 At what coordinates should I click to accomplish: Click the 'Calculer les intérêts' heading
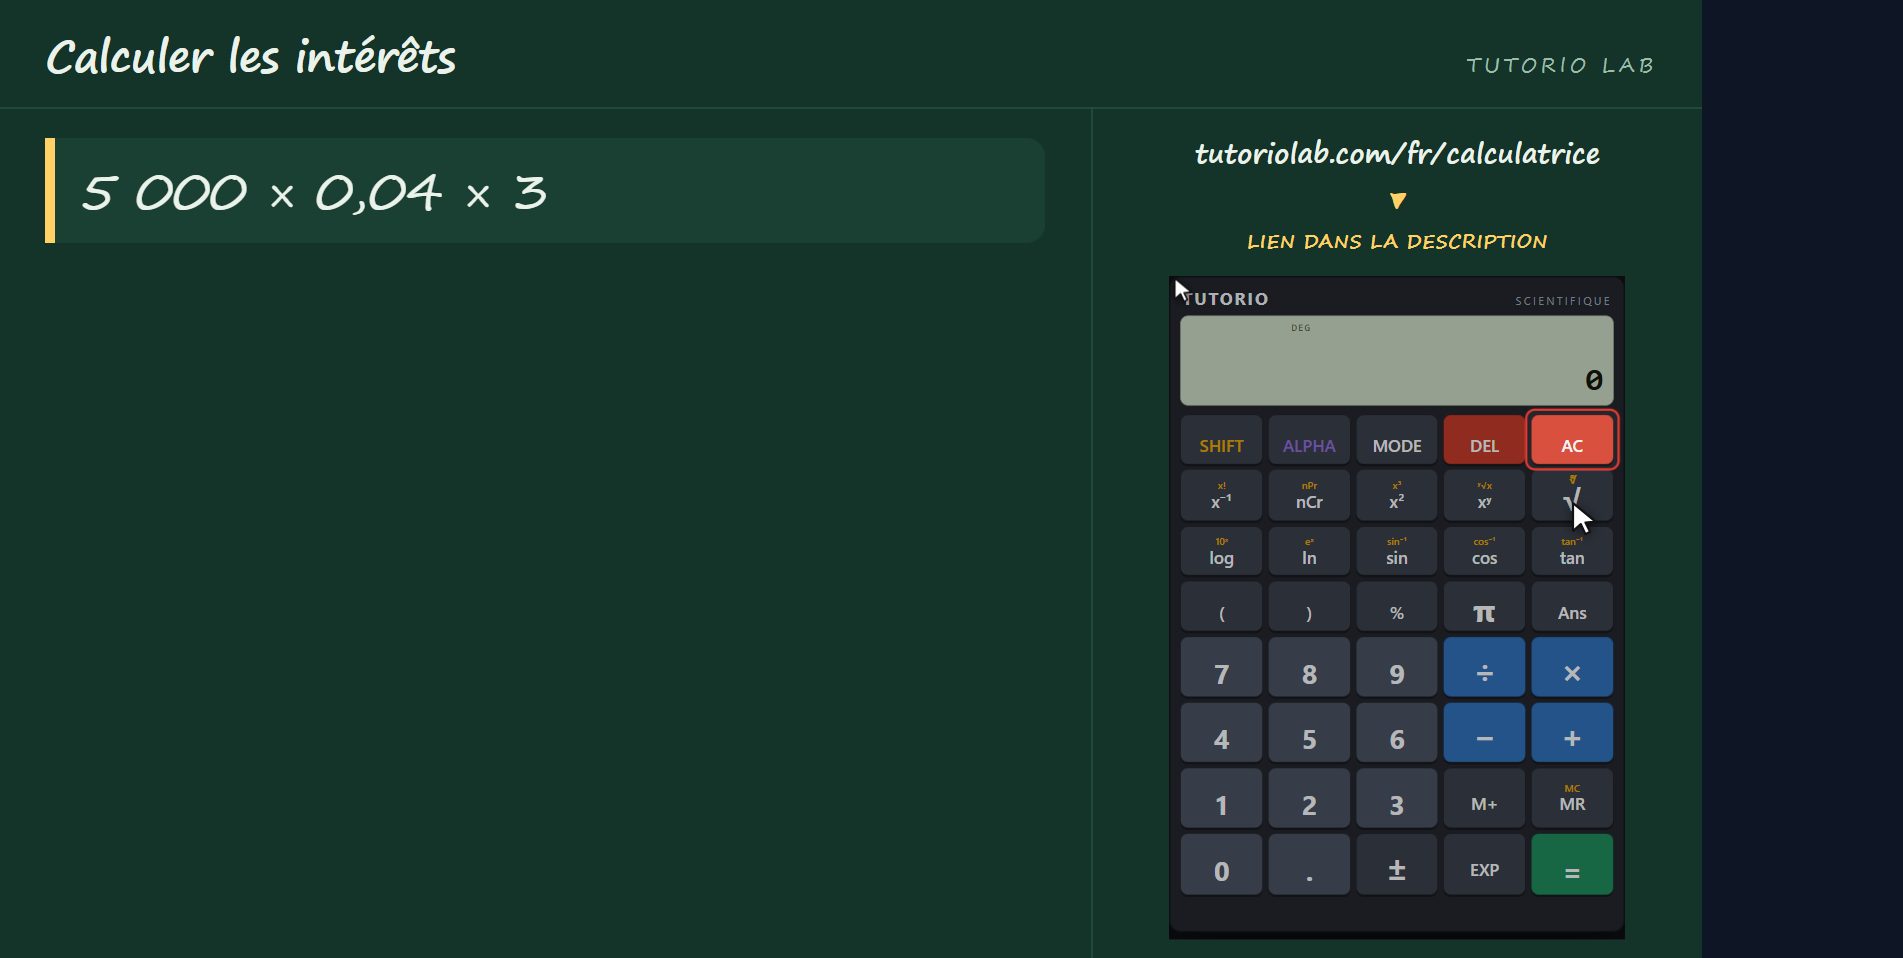[251, 57]
